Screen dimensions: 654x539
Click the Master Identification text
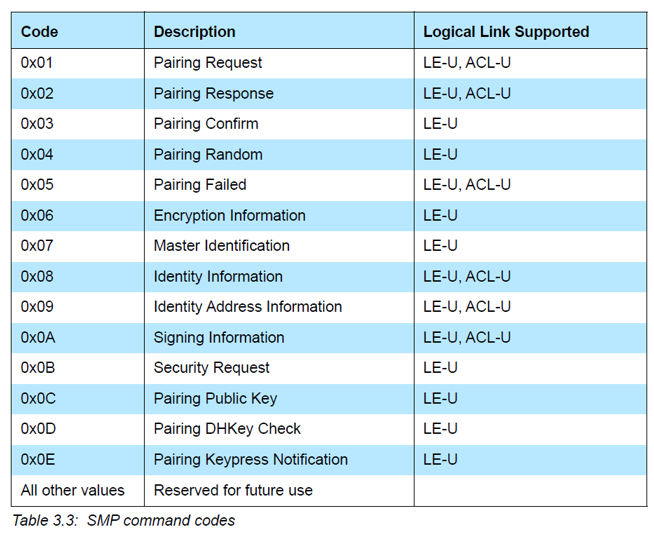click(222, 246)
